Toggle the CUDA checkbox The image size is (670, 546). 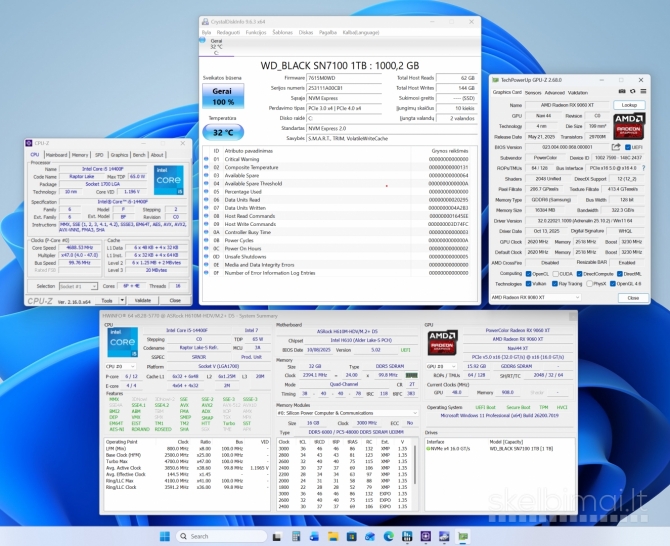pos(555,274)
